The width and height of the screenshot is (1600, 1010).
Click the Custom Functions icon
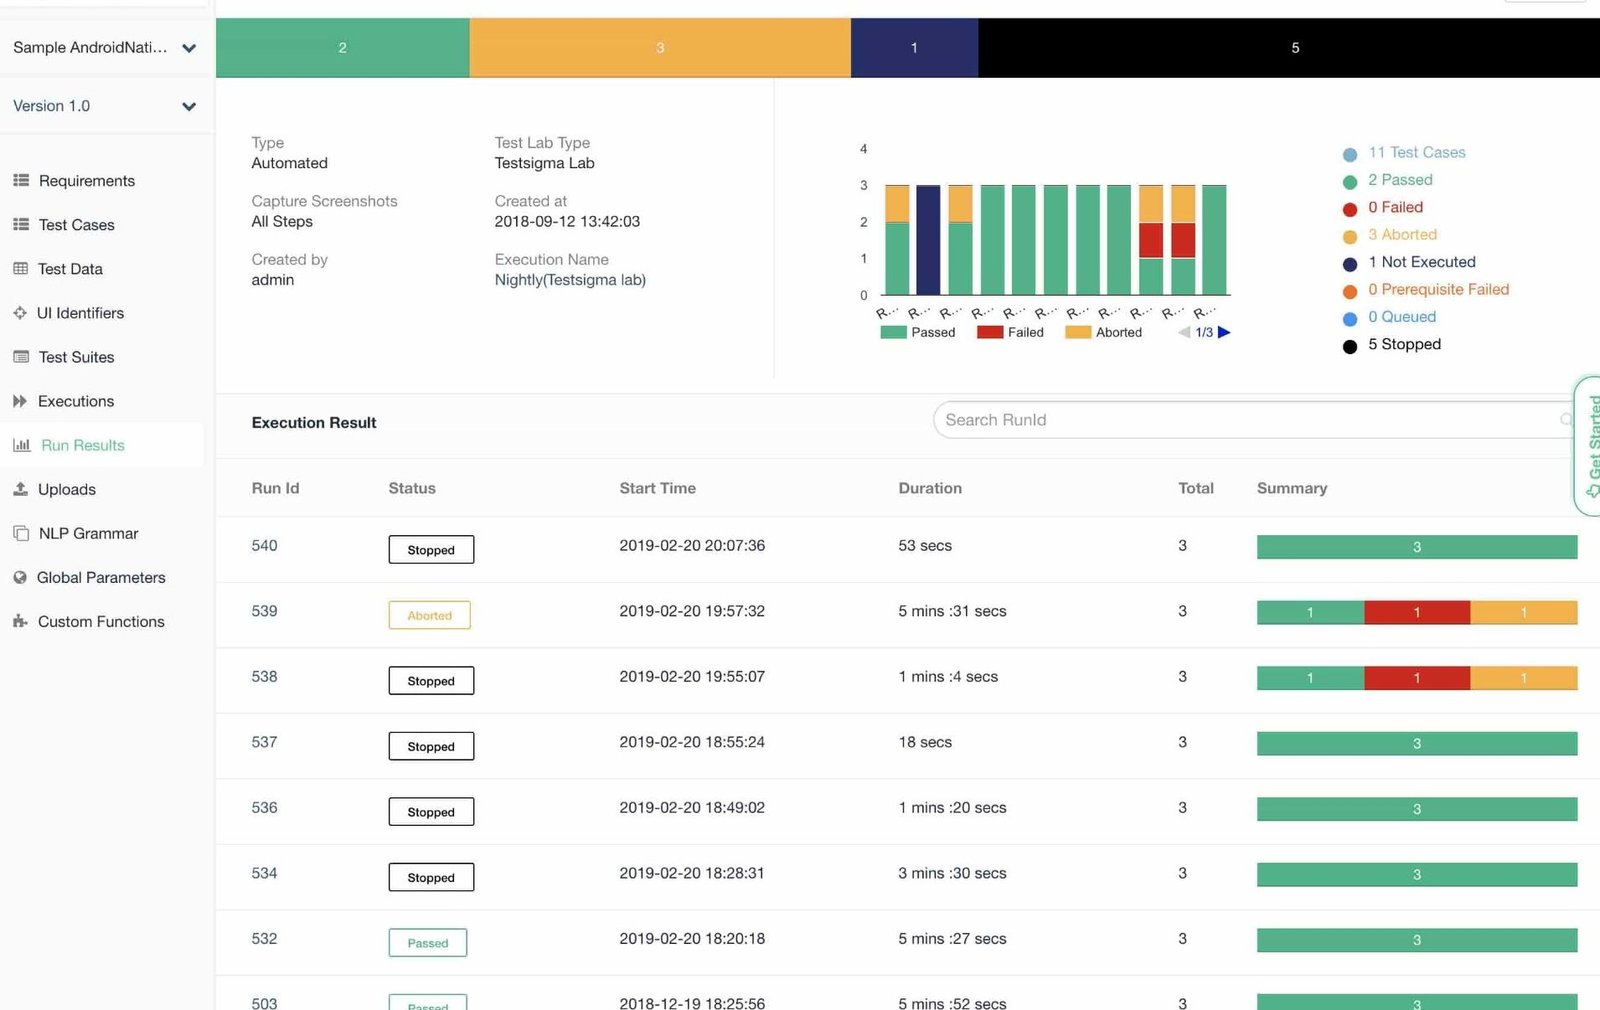19,621
